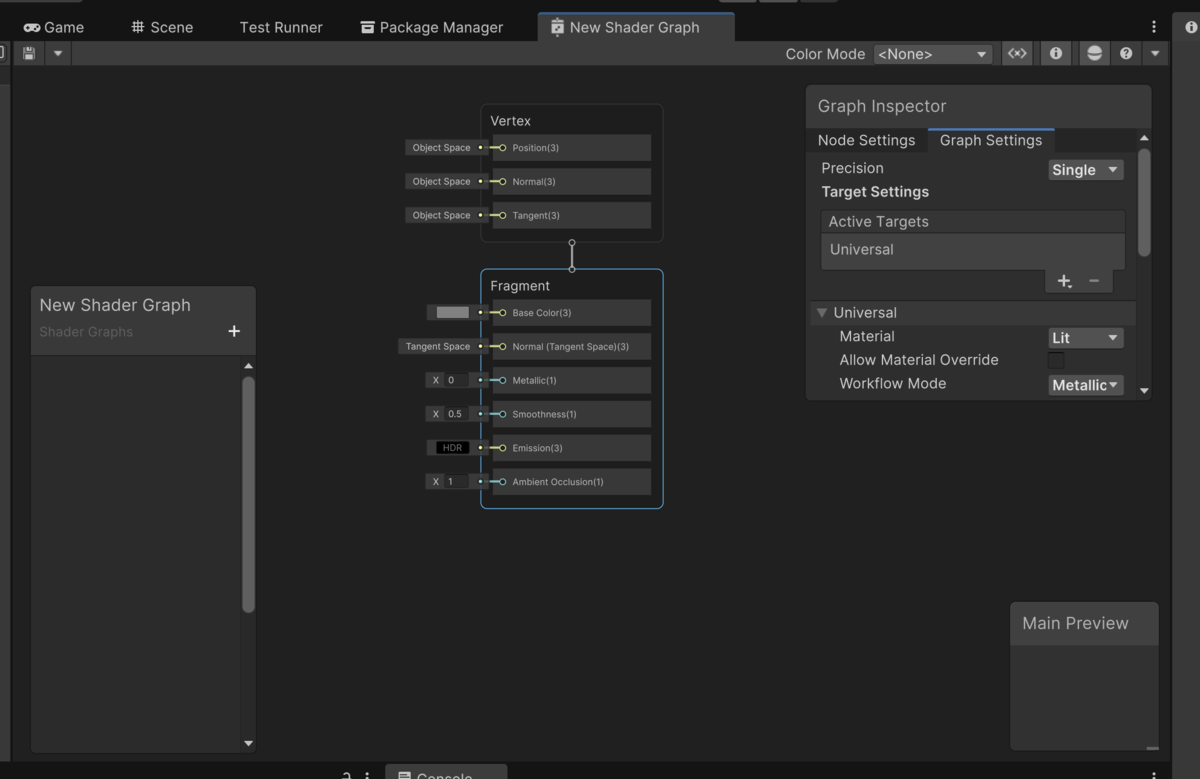The height and width of the screenshot is (779, 1200).
Task: Select the New Shader Graph tab
Action: click(x=635, y=27)
